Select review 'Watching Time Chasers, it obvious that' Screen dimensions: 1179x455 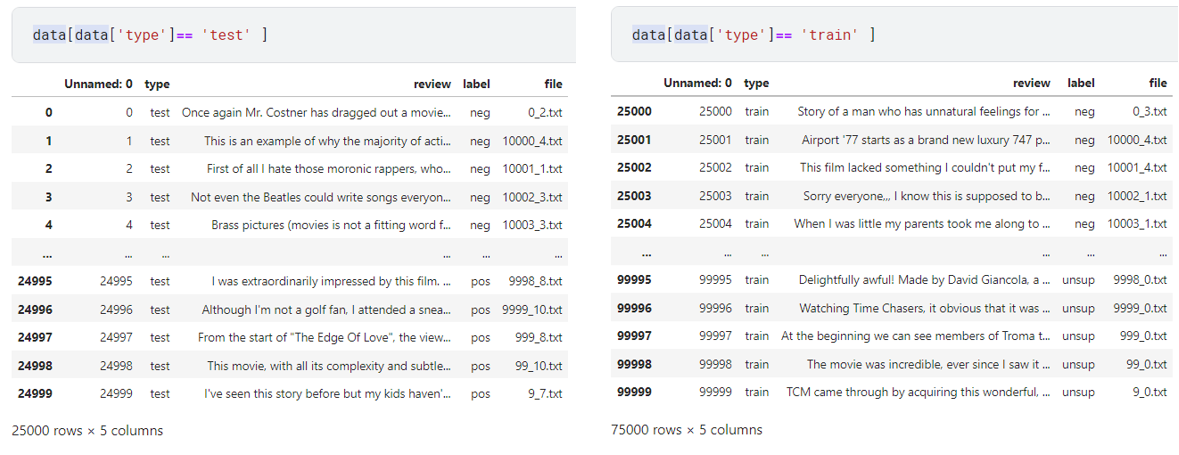click(x=925, y=308)
